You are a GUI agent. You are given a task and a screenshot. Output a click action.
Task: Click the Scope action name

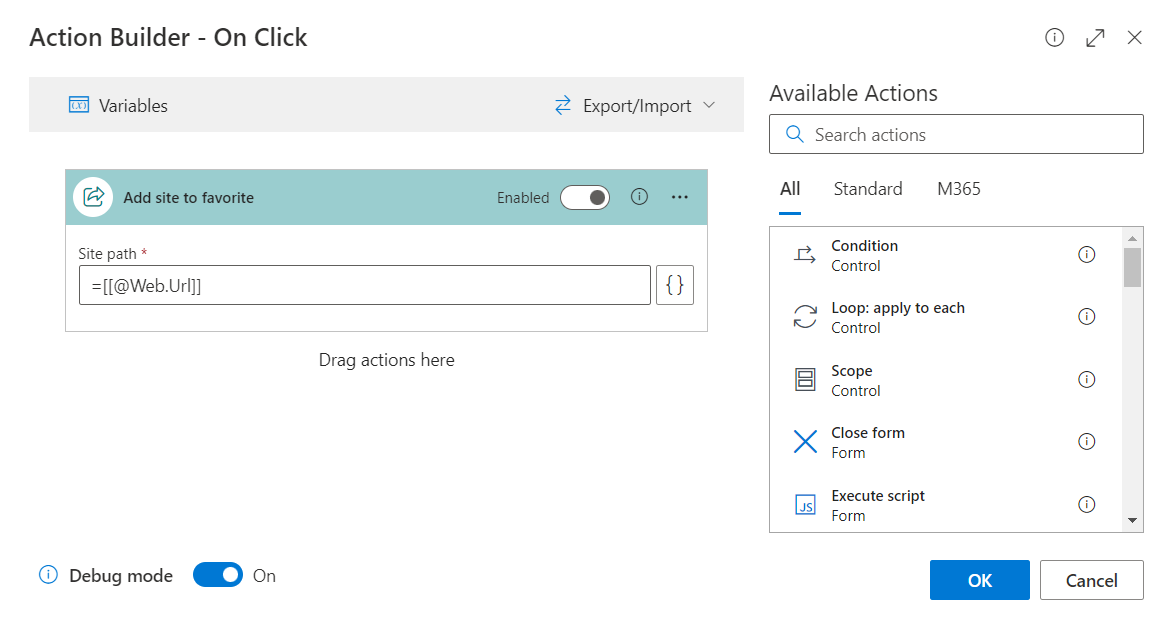coord(851,371)
